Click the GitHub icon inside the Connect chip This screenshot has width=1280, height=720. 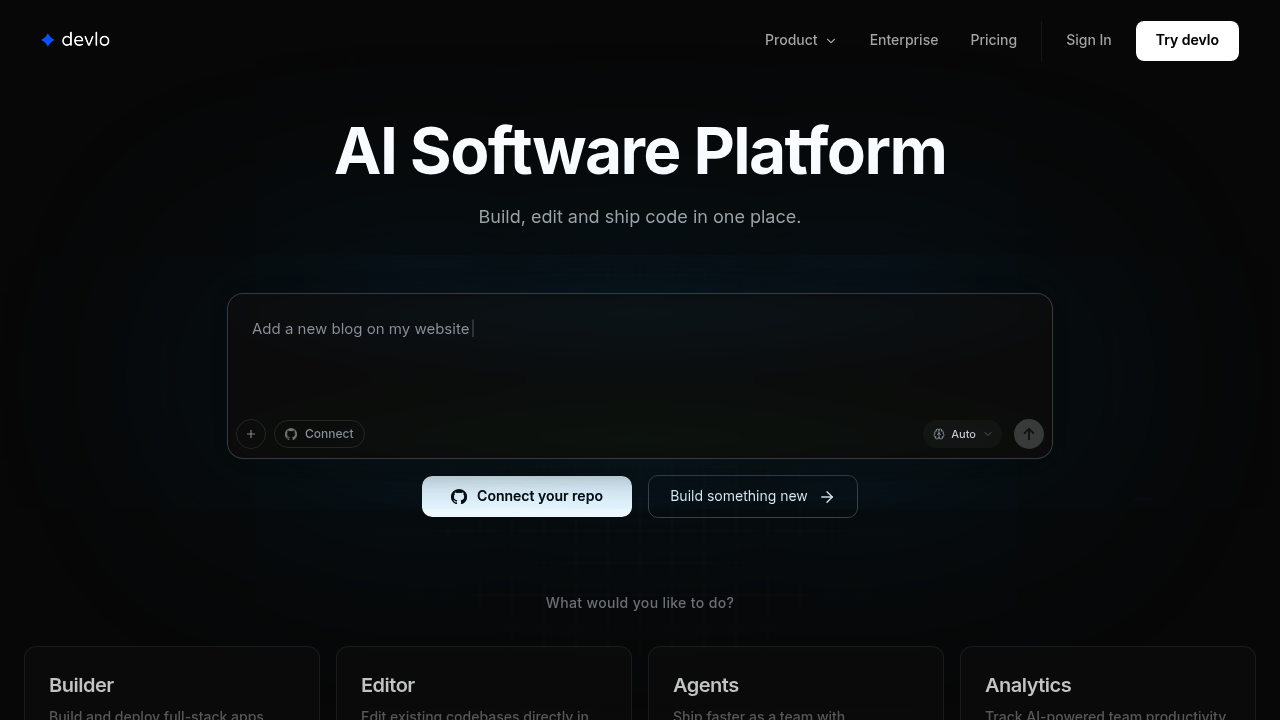coord(291,434)
